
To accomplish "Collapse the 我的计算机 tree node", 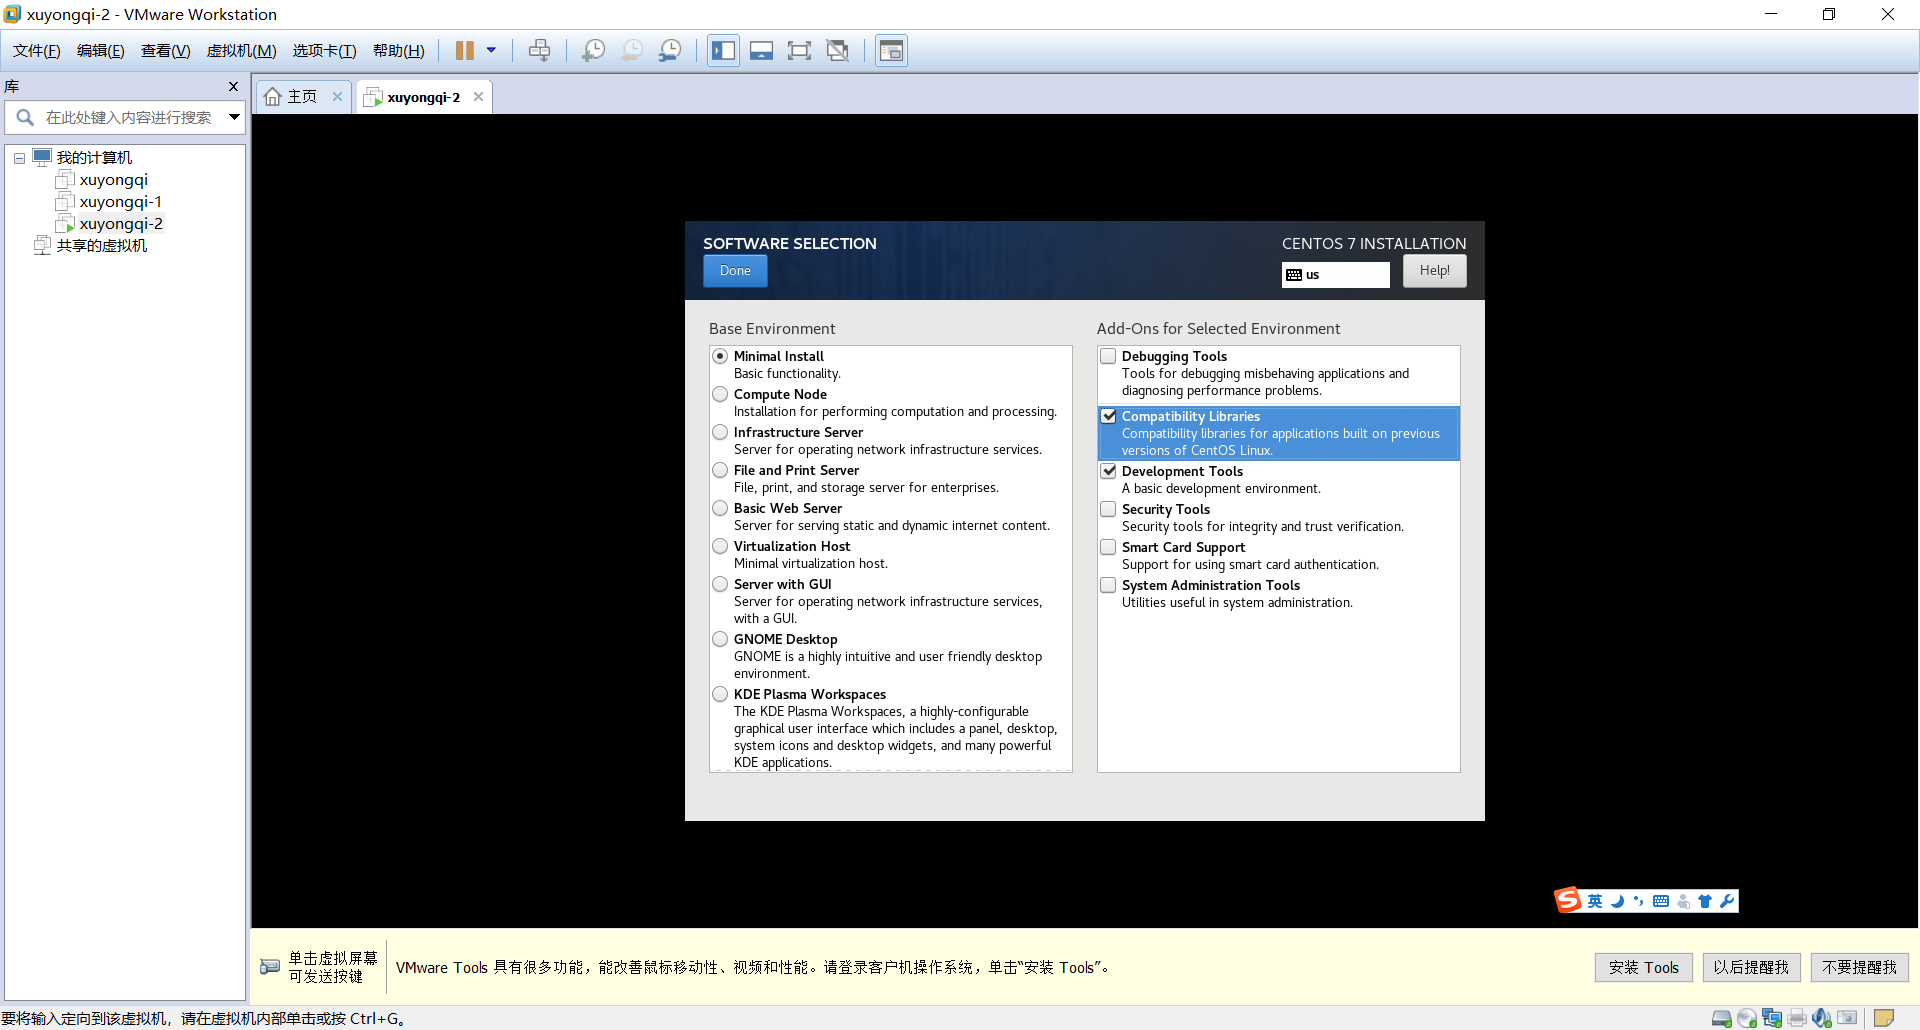I will coord(19,158).
